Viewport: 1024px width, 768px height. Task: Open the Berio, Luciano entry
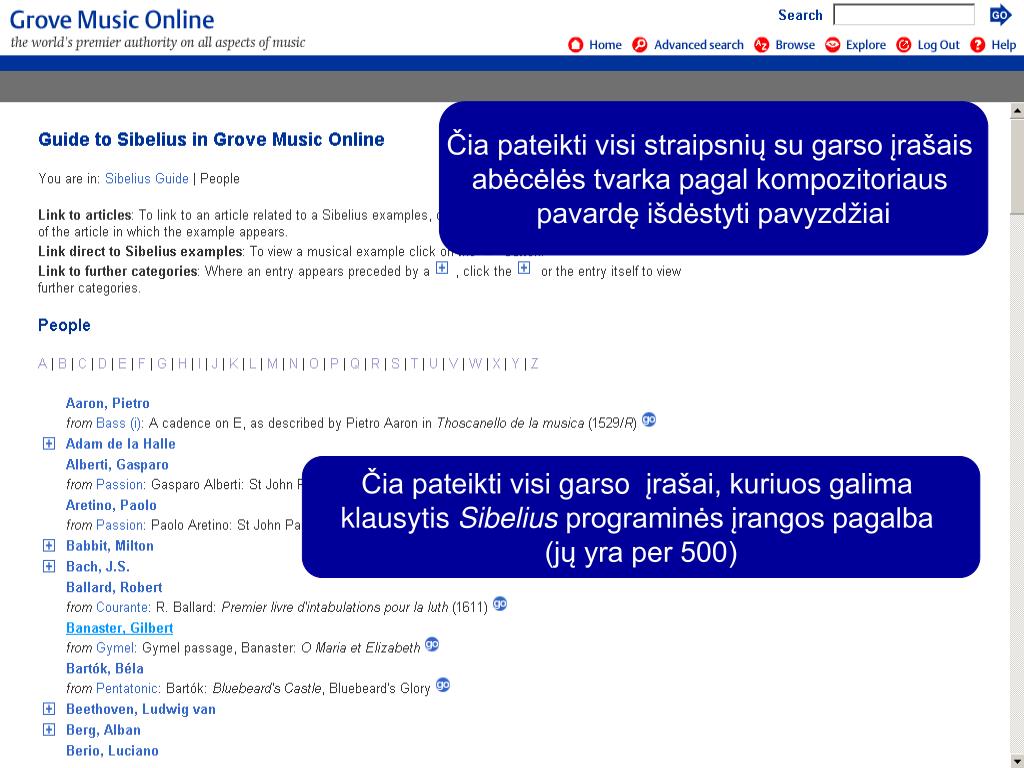coord(112,751)
